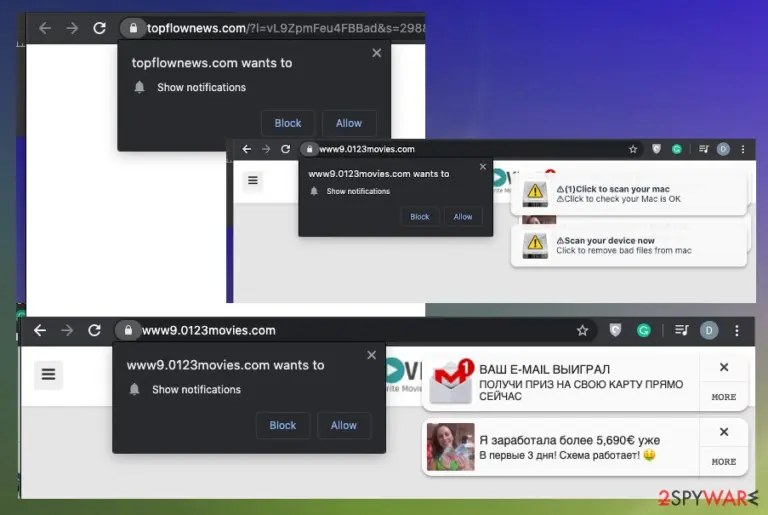The width and height of the screenshot is (768, 515).
Task: Open hamburger menu in middle 0123movies page
Action: click(253, 180)
